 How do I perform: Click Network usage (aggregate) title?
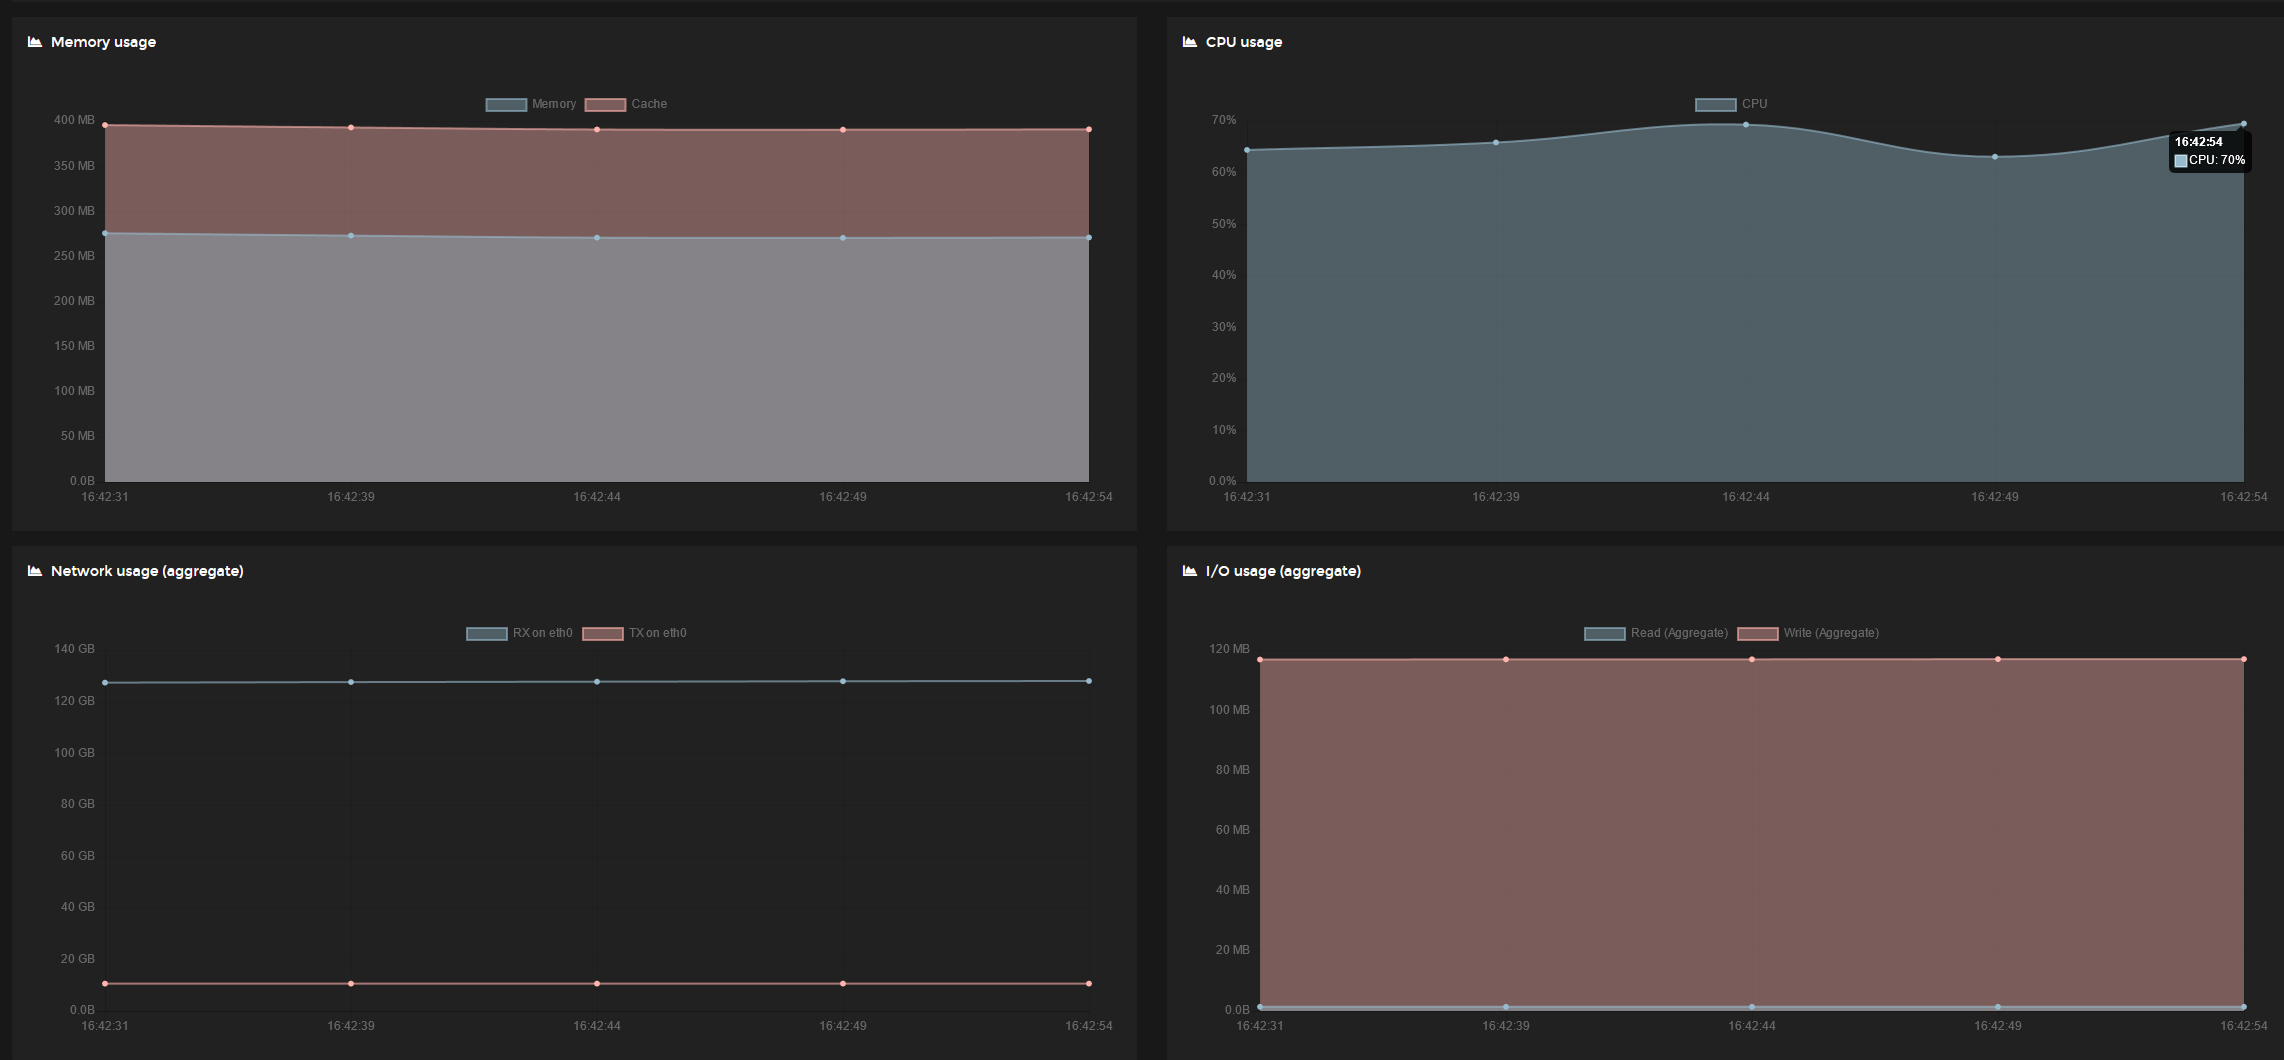(x=147, y=571)
